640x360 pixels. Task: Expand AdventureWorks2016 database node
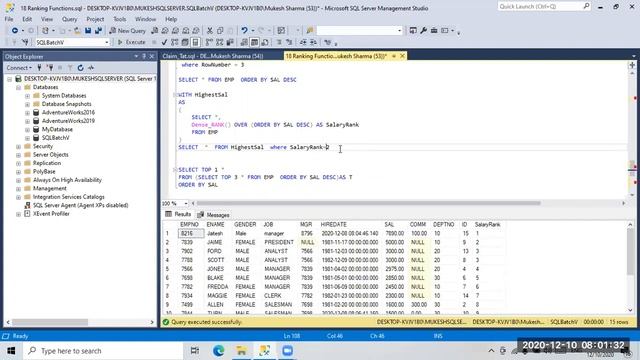tap(27, 113)
